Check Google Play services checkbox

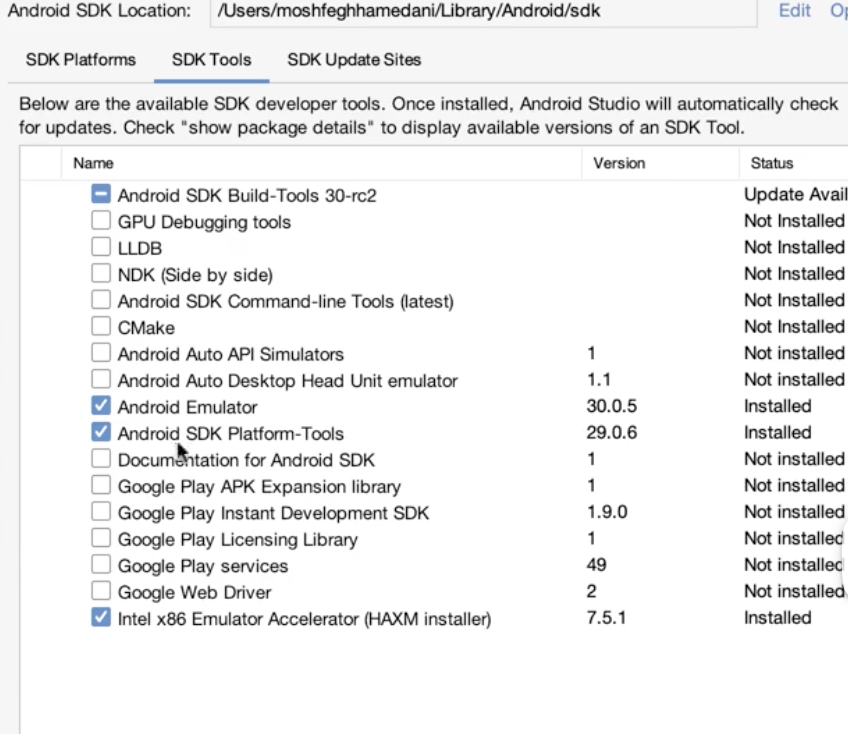(x=101, y=564)
